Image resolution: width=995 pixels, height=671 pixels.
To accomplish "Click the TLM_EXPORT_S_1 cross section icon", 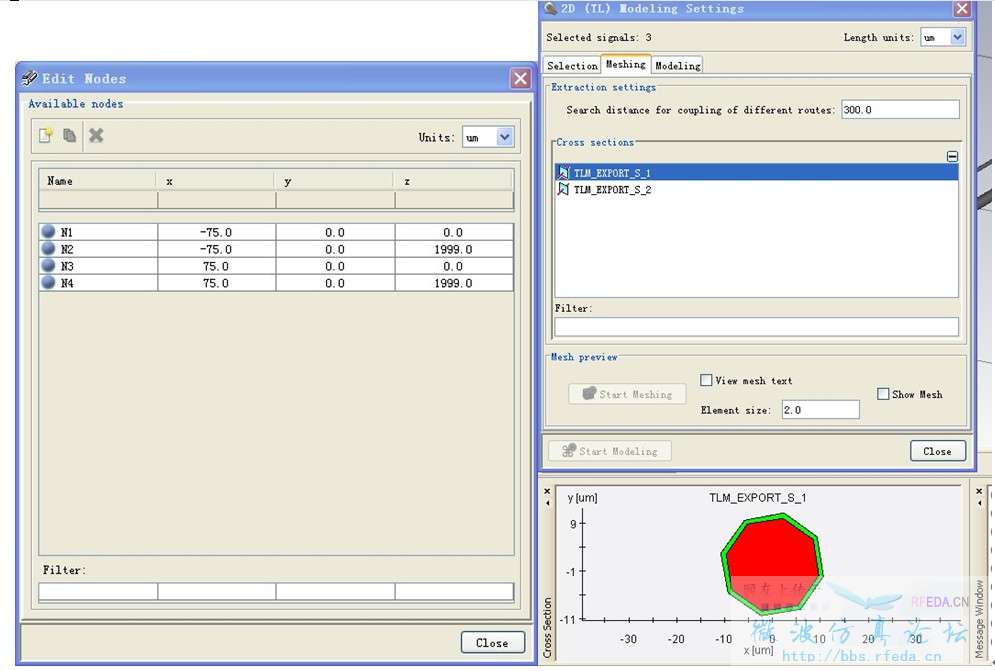I will pos(563,173).
